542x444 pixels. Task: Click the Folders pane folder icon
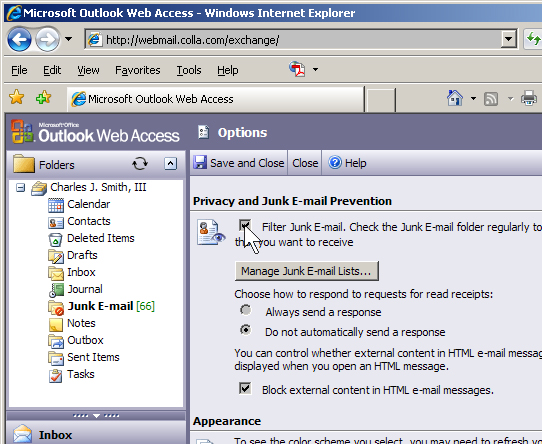[24, 164]
